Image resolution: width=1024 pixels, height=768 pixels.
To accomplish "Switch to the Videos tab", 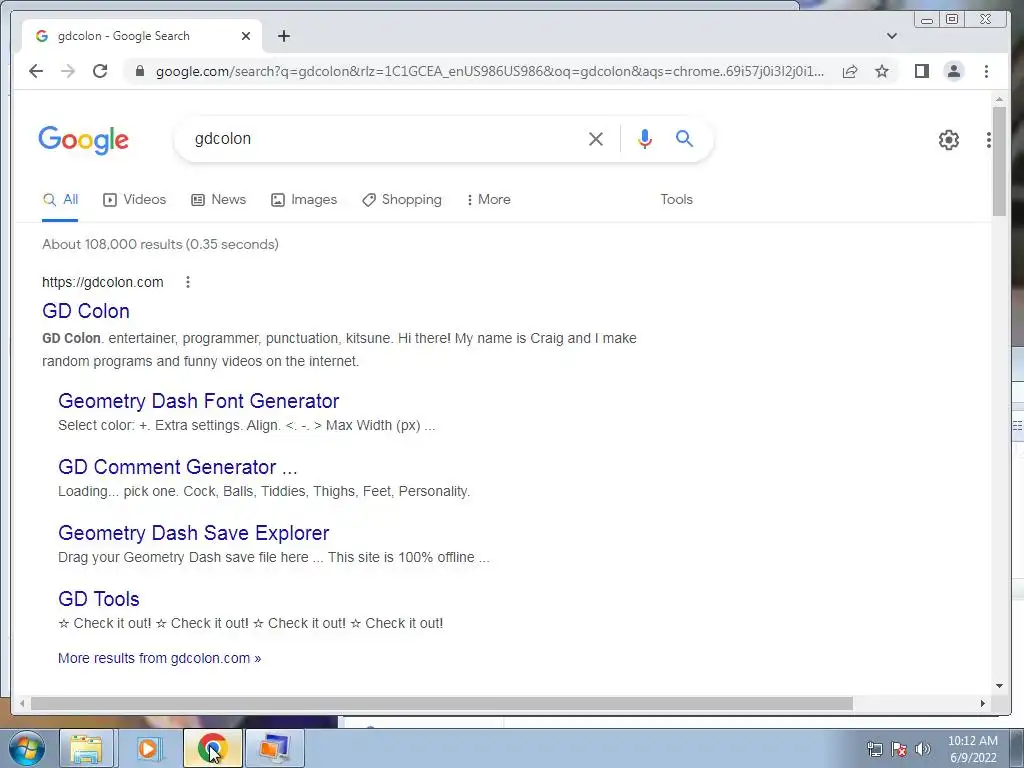I will 135,200.
